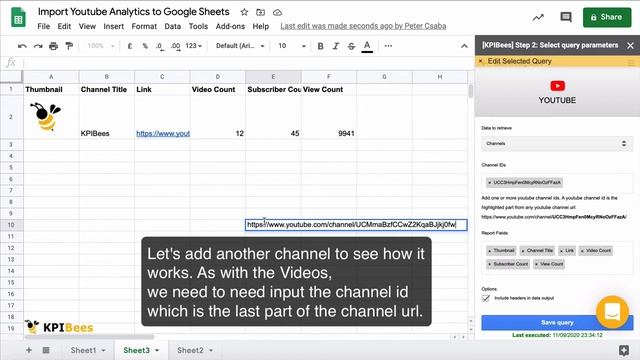Screen dimensions: 640x360
Task: Close Edit Selected Query banner
Action: click(x=480, y=61)
